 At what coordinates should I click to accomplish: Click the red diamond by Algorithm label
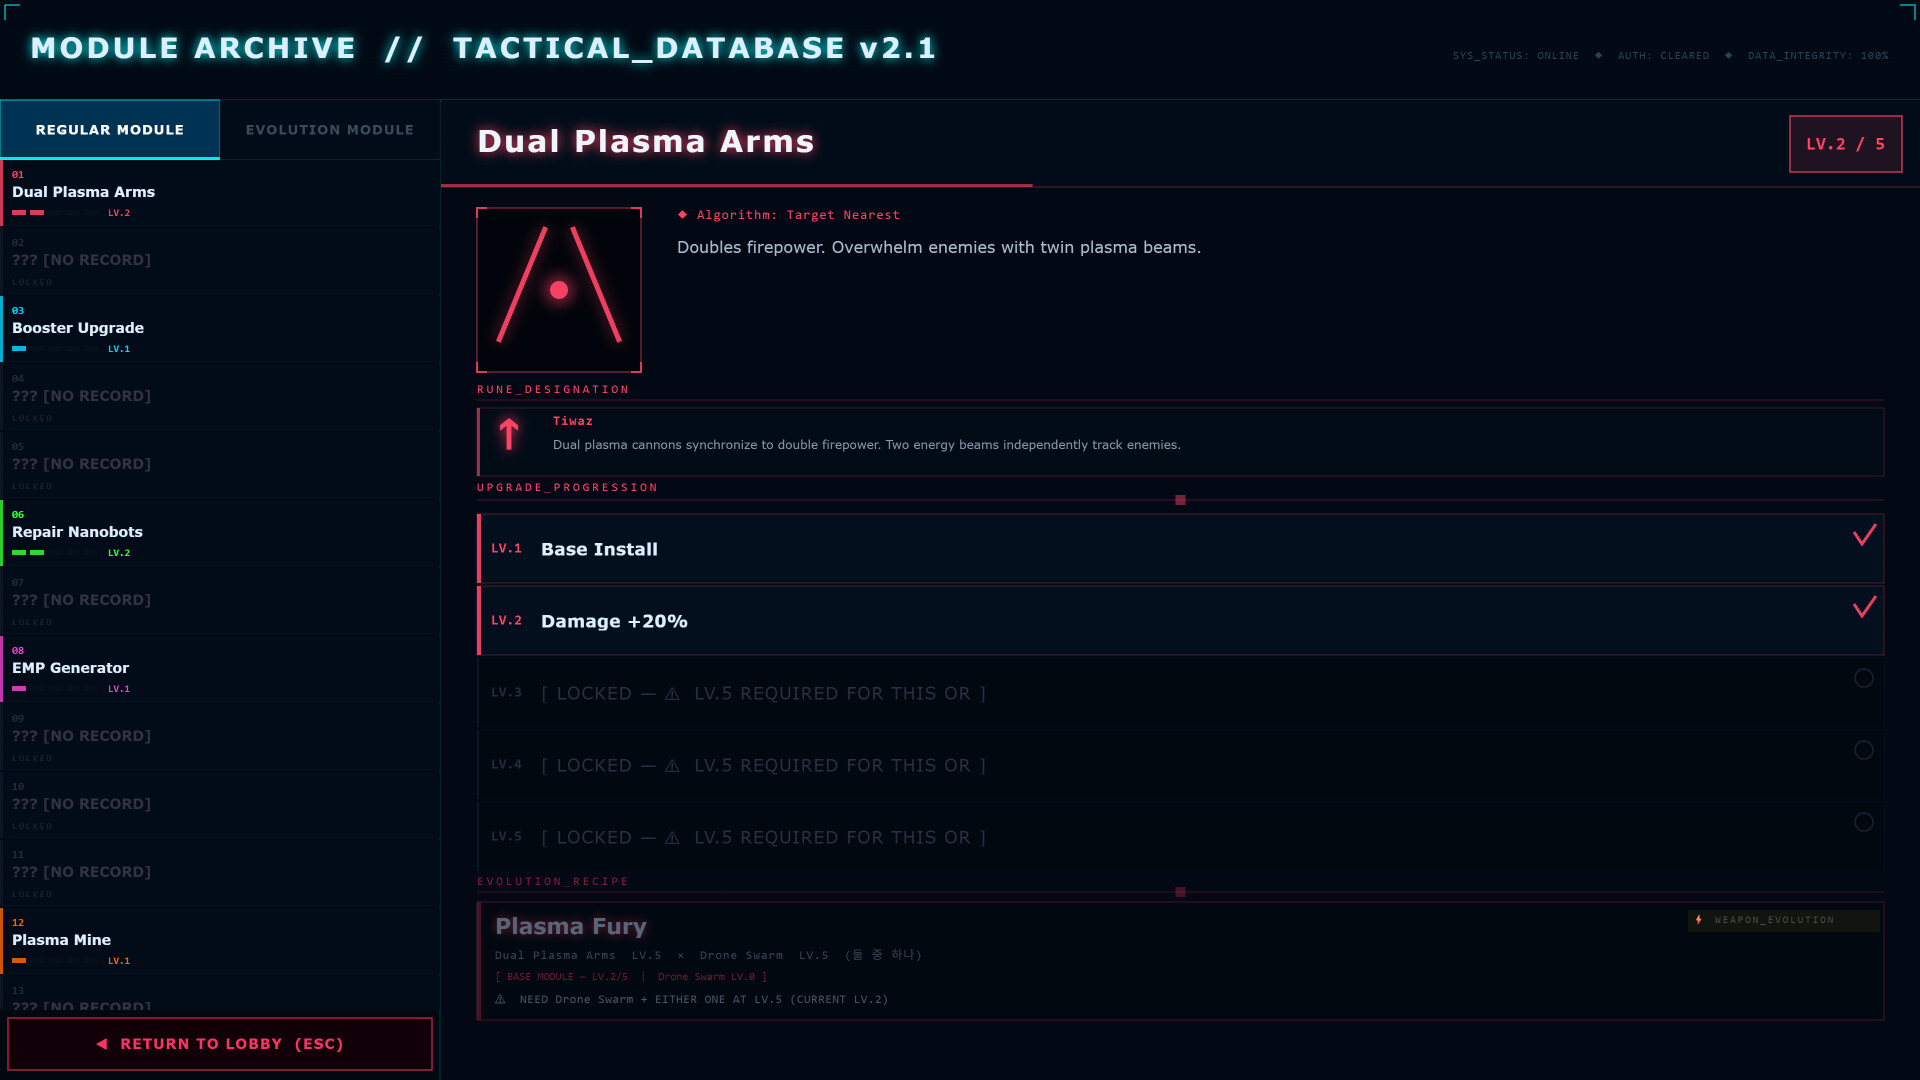coord(683,215)
